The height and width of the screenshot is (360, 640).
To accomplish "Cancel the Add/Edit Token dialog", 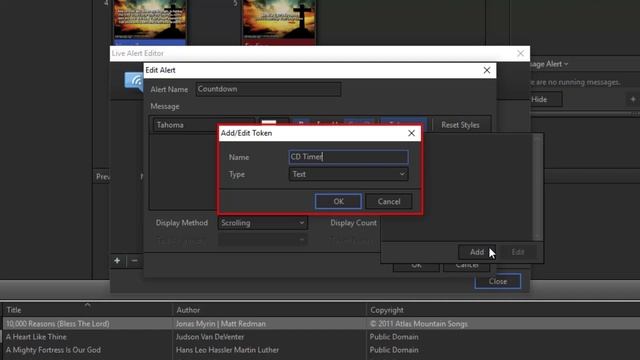I will [389, 201].
